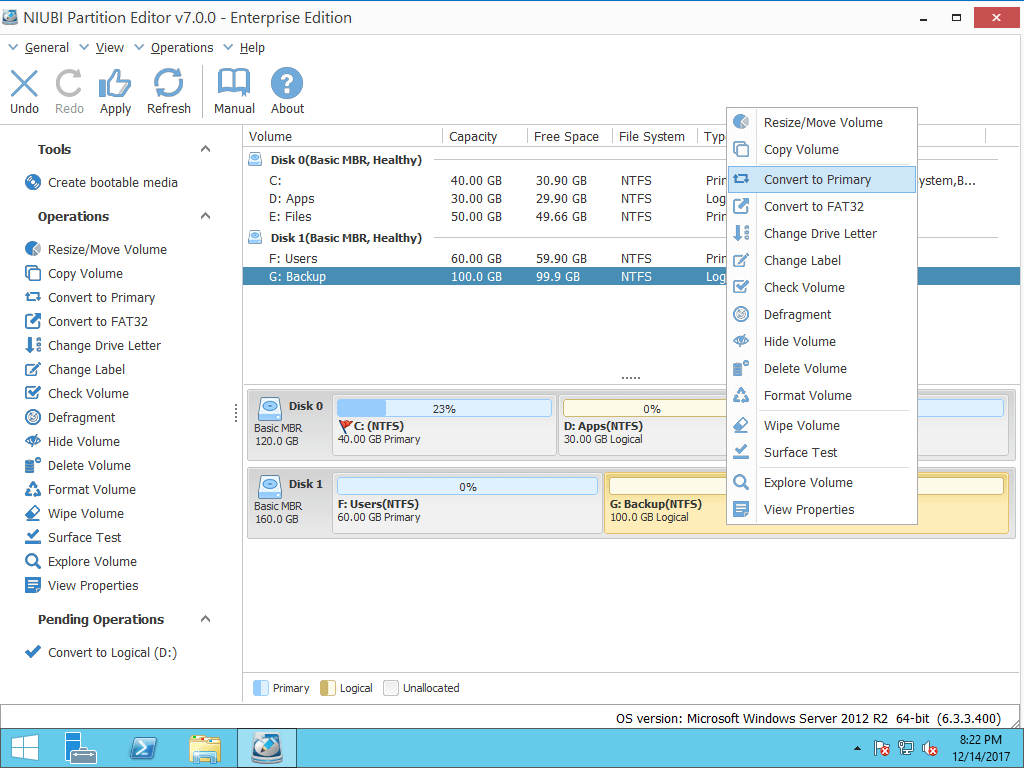Click the network icon in the system tray
This screenshot has height=768, width=1024.
pos(906,748)
